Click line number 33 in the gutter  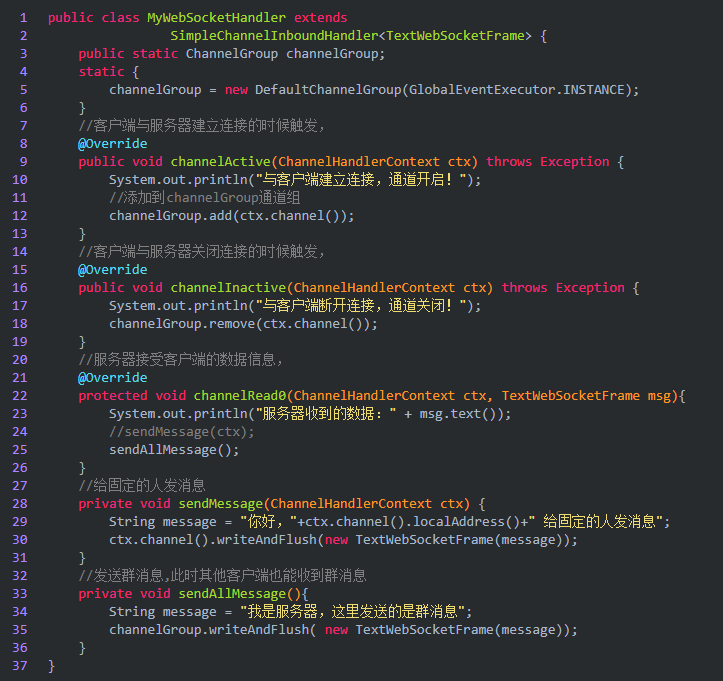(20, 593)
